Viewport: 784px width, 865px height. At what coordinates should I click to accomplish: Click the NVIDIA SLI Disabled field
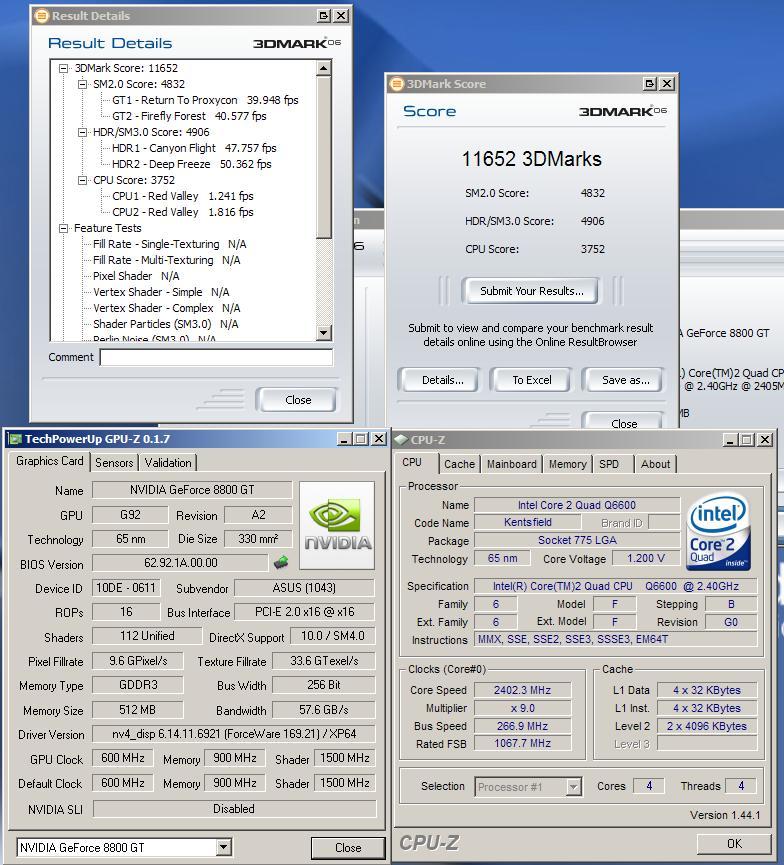click(234, 809)
